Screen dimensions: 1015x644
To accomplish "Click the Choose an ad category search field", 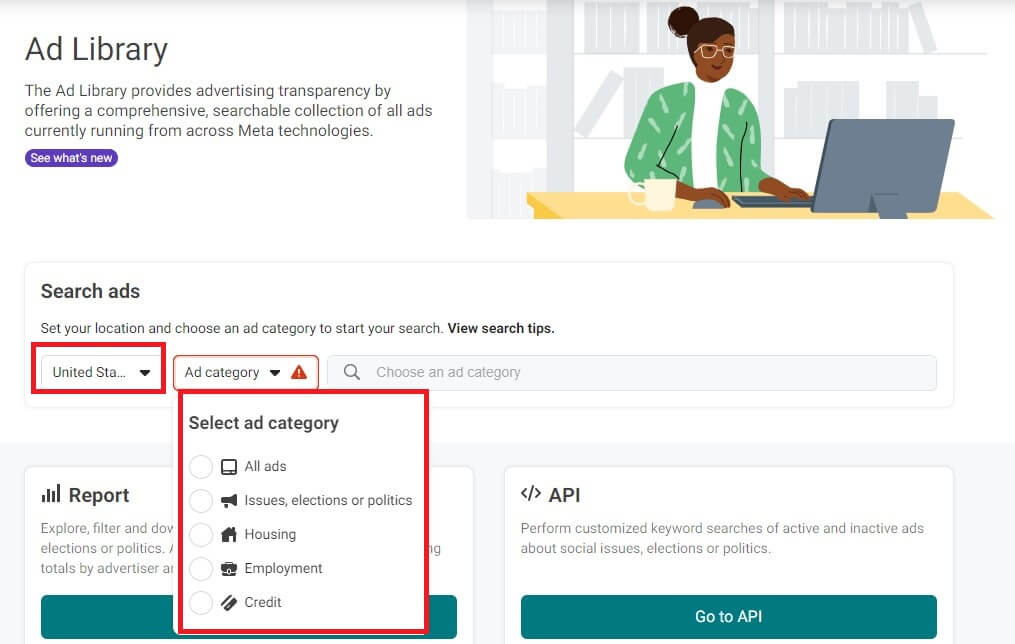I will (x=640, y=373).
